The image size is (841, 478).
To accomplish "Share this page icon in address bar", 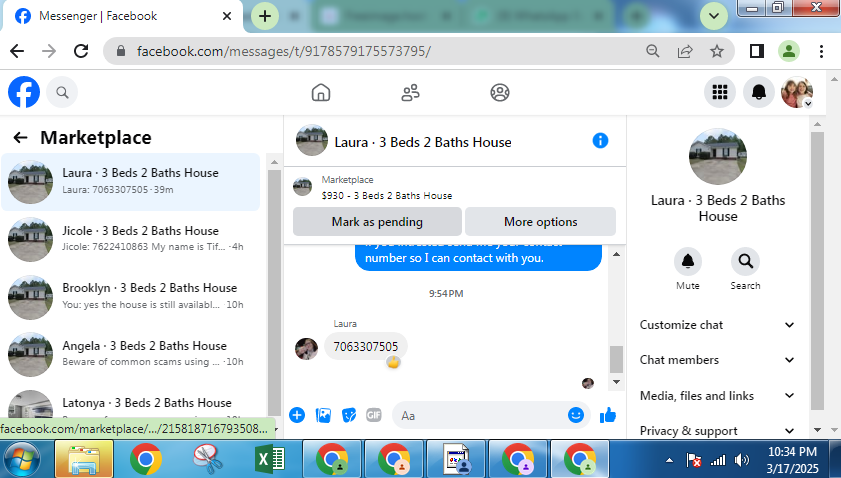I will [x=685, y=52].
